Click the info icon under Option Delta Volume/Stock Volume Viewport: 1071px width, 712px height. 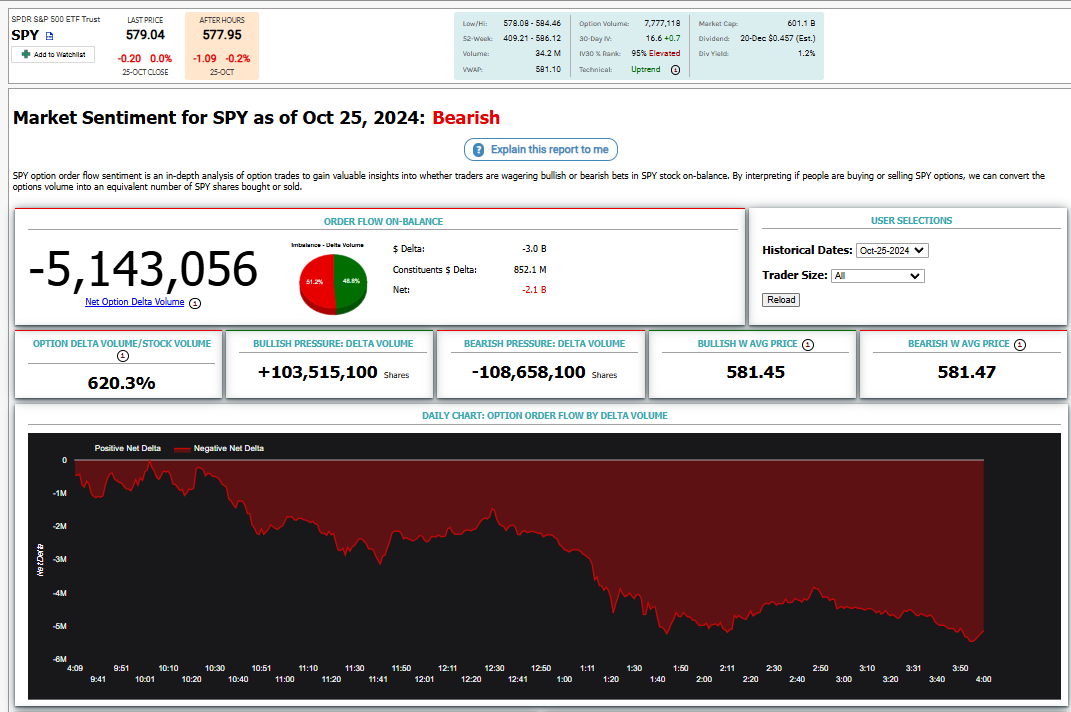click(123, 356)
